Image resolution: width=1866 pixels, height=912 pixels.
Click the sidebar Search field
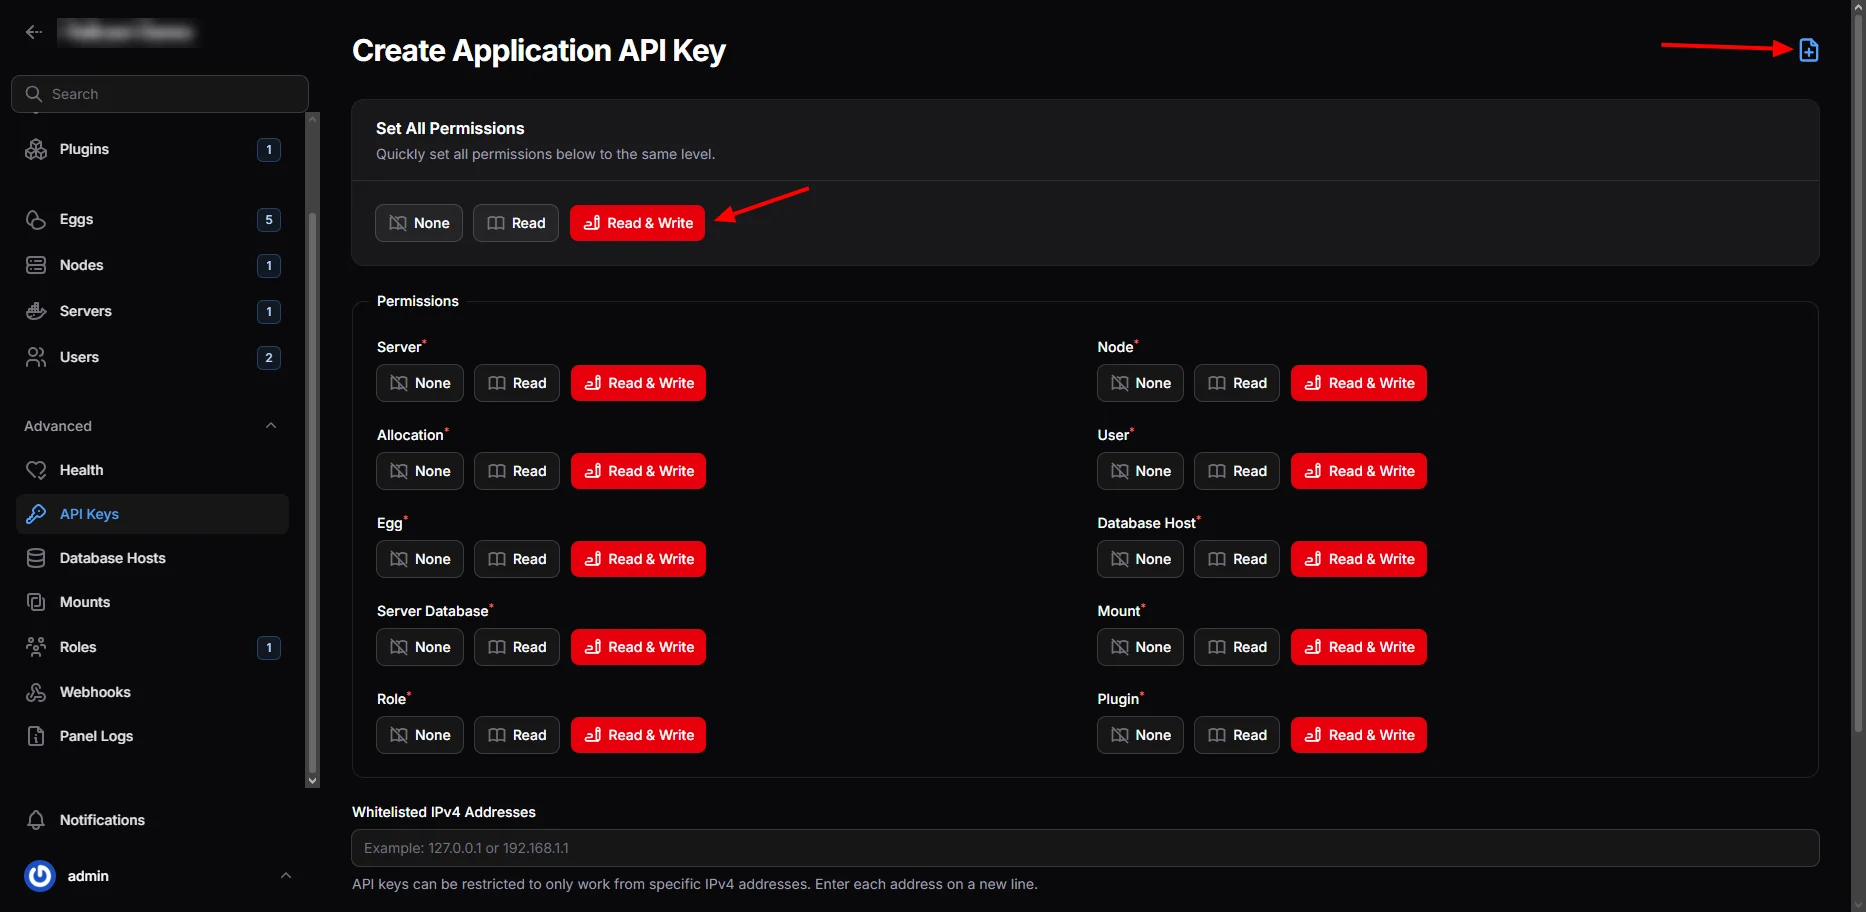click(160, 94)
